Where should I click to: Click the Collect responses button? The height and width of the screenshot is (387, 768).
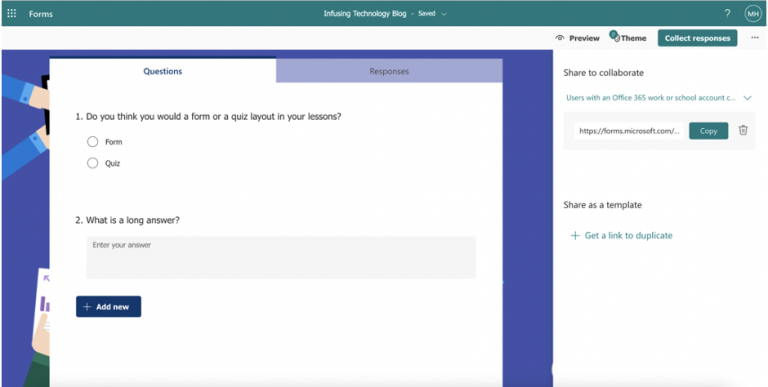coord(697,38)
